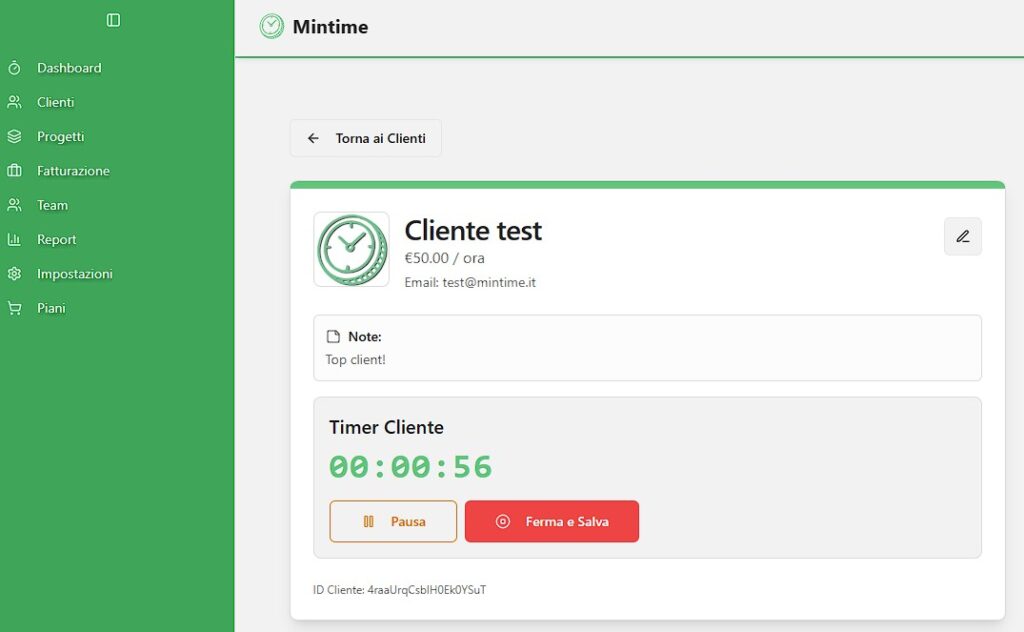Click the Report bar chart icon
Image resolution: width=1024 pixels, height=632 pixels.
[x=14, y=240]
